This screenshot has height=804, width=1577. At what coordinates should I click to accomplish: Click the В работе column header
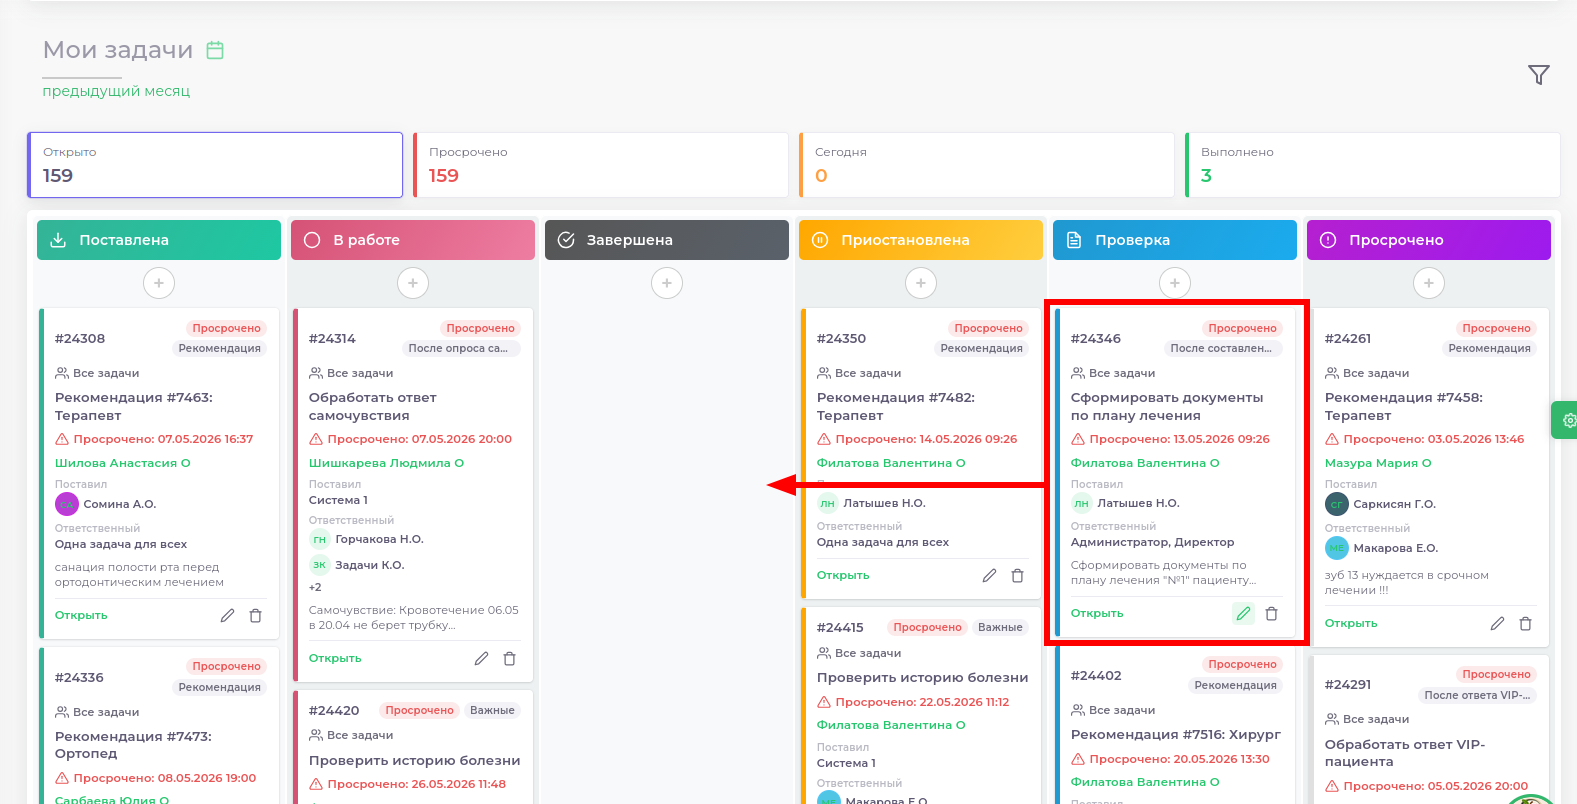413,240
